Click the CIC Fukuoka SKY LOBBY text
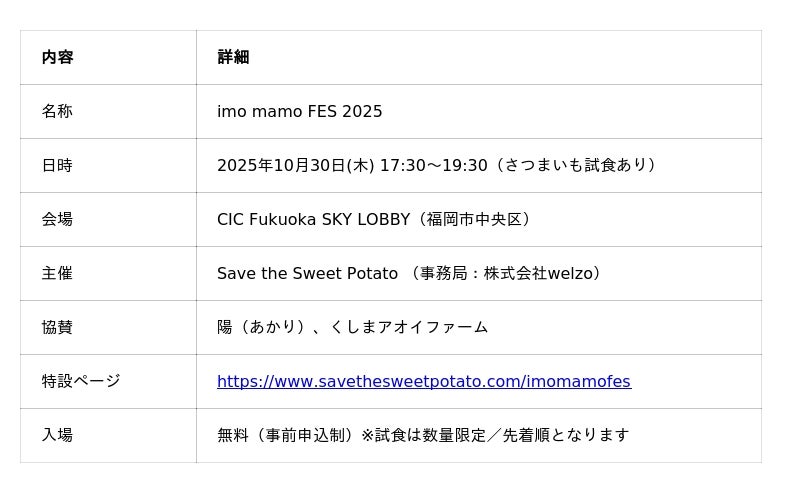This screenshot has width=800, height=493. (313, 219)
